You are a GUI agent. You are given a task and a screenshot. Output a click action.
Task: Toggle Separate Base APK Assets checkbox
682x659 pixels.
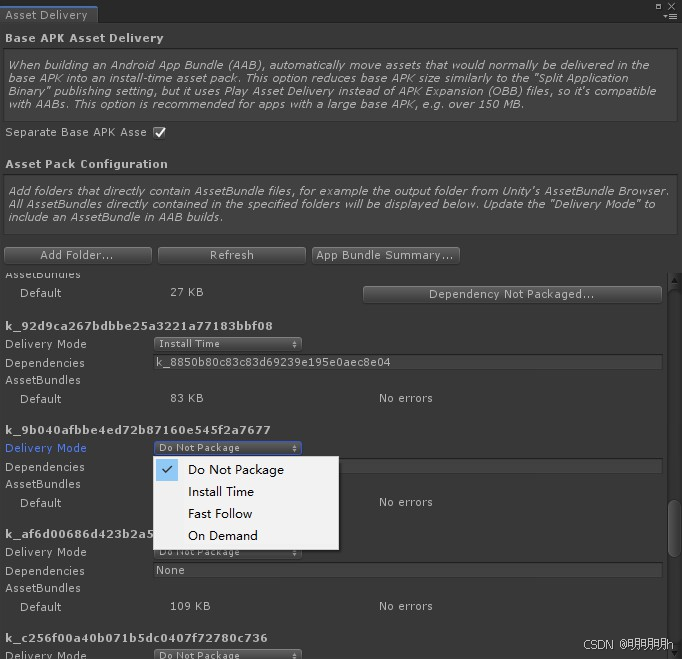[160, 132]
